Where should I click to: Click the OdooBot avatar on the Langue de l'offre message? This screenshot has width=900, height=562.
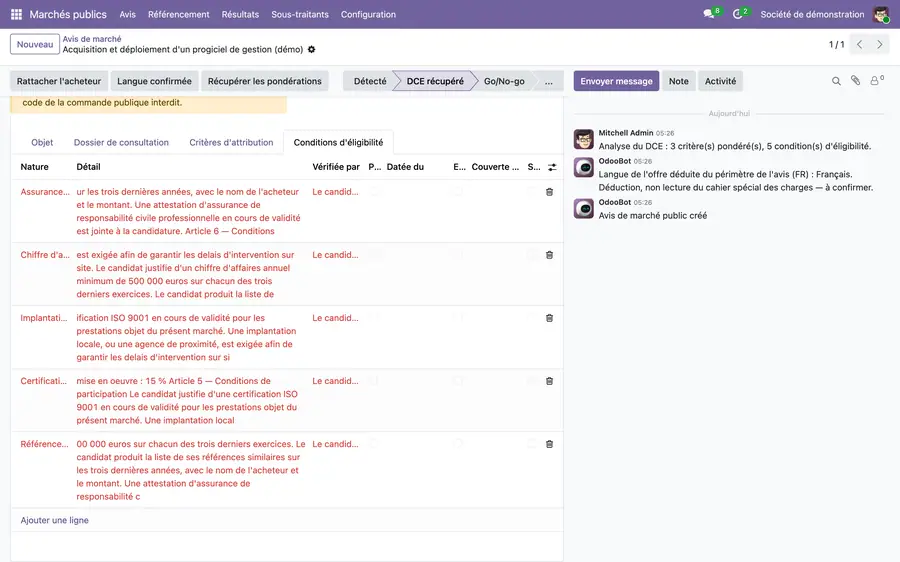point(584,168)
